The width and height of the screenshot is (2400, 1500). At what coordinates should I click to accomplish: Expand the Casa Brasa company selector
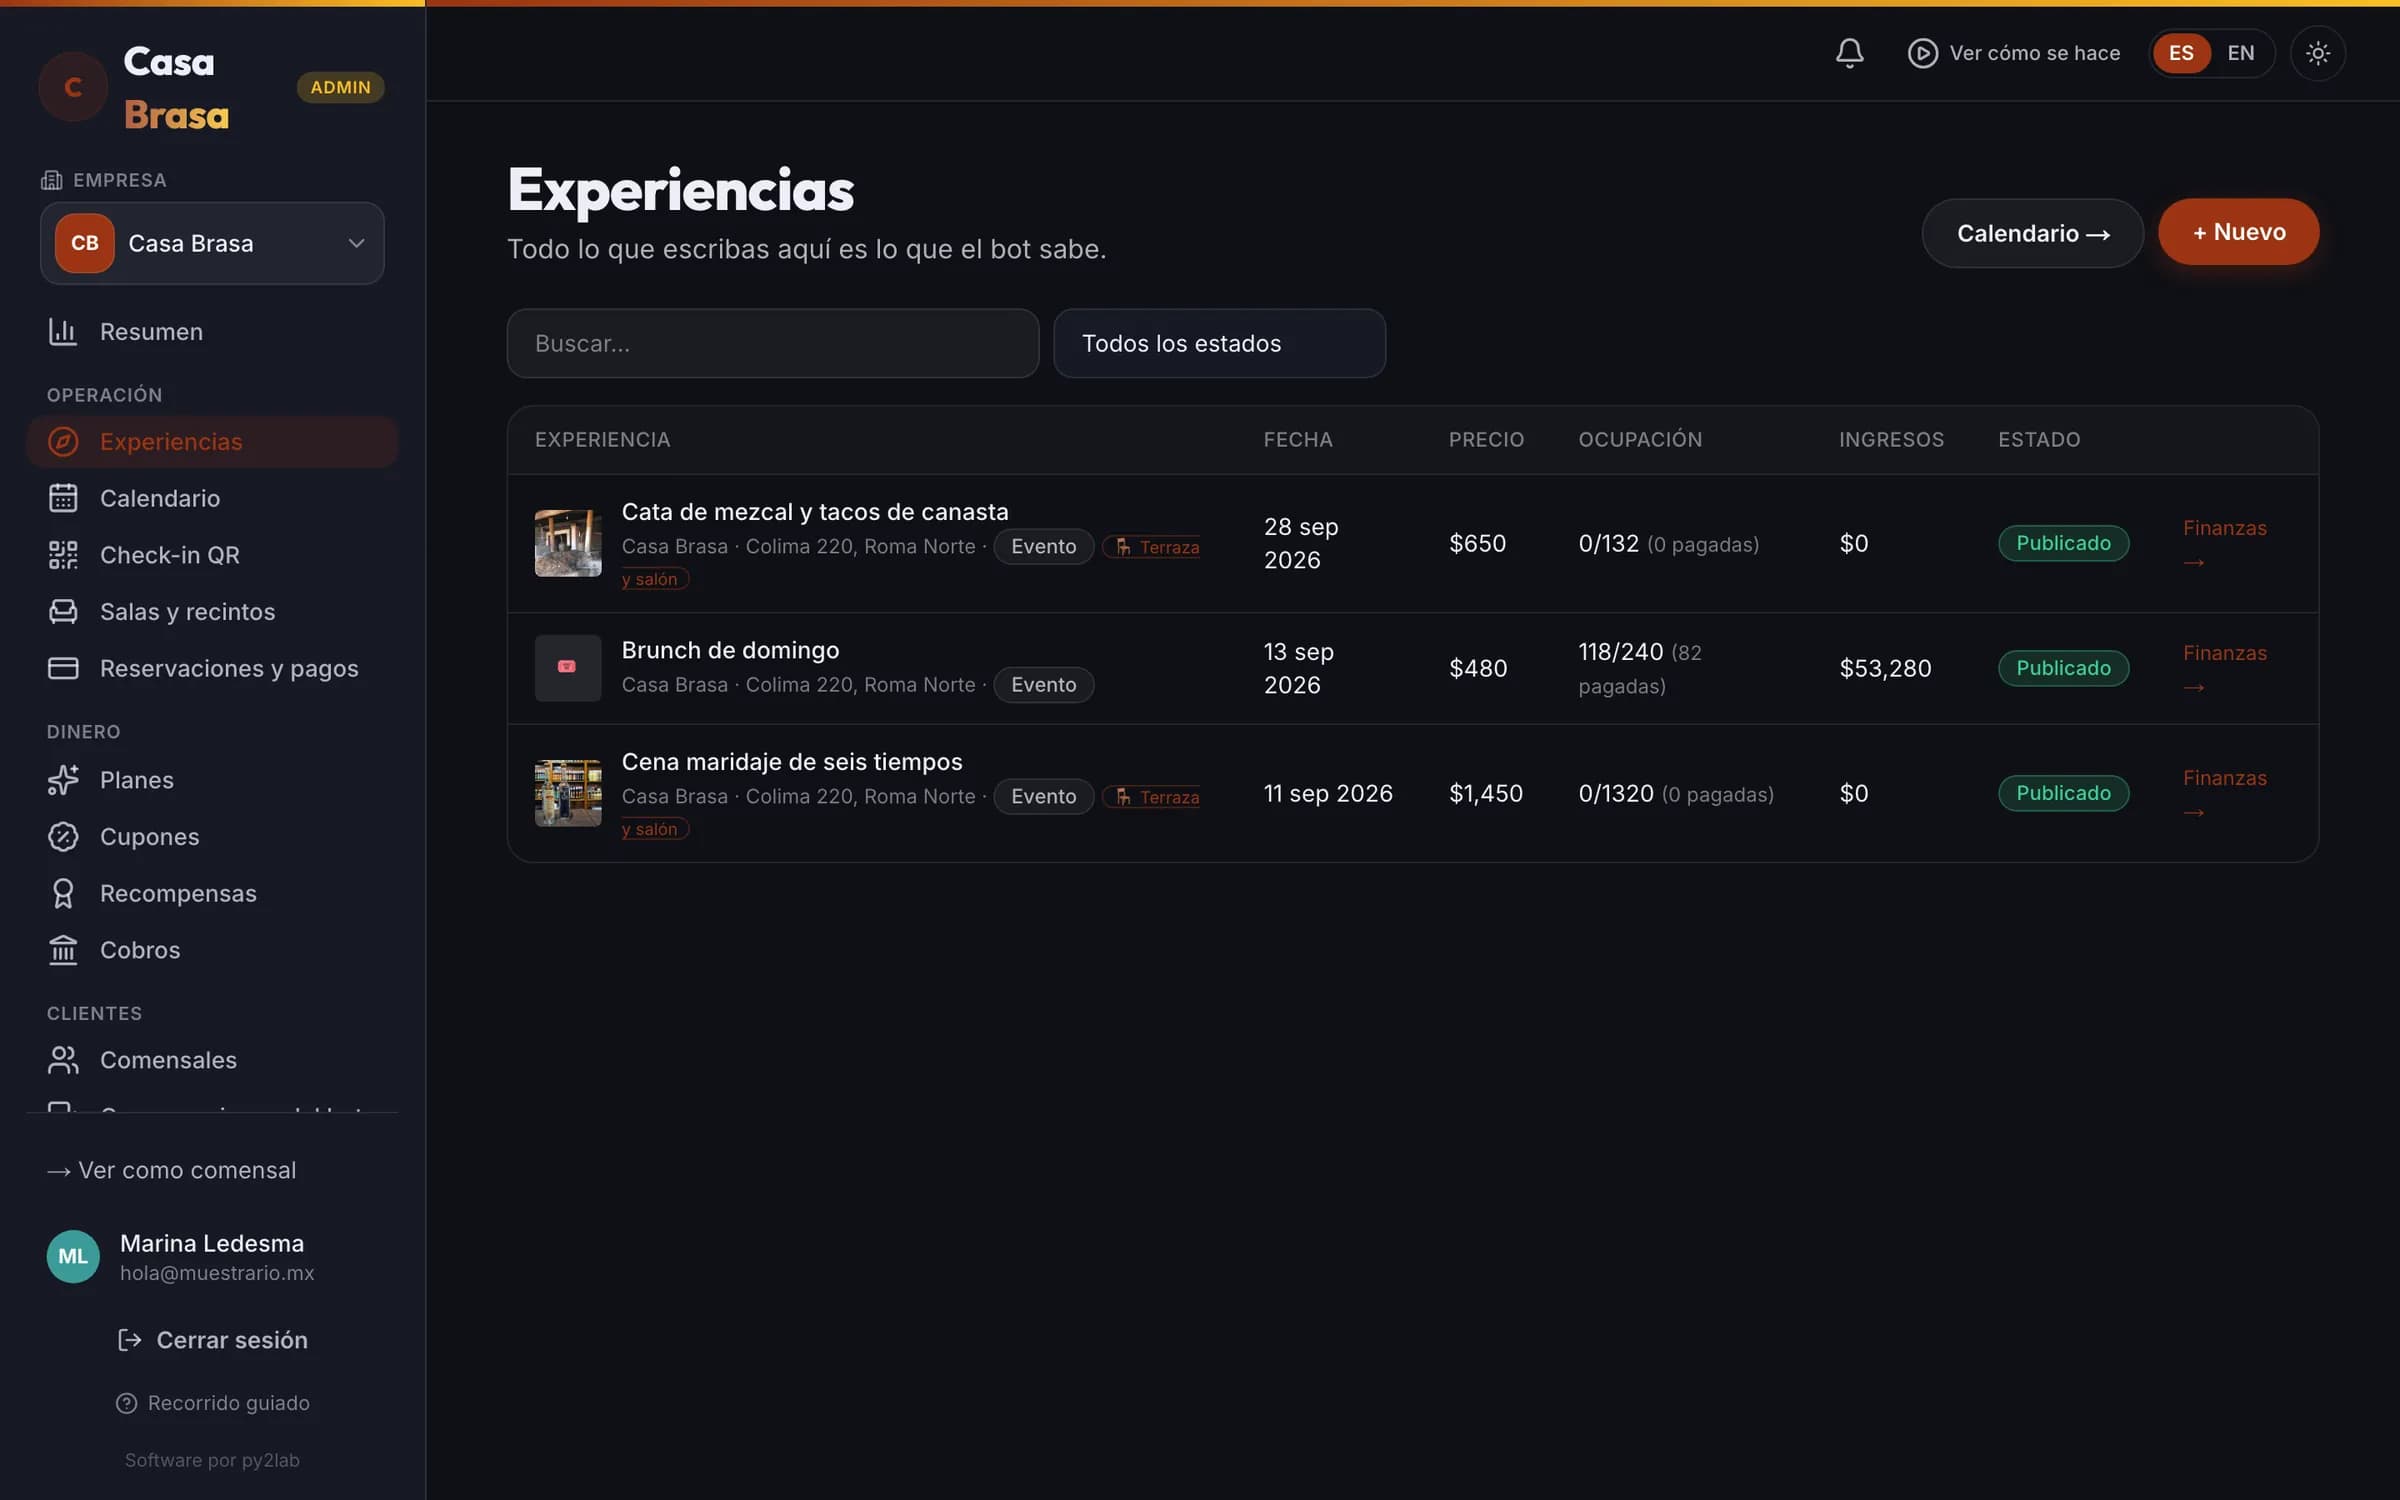tap(212, 243)
